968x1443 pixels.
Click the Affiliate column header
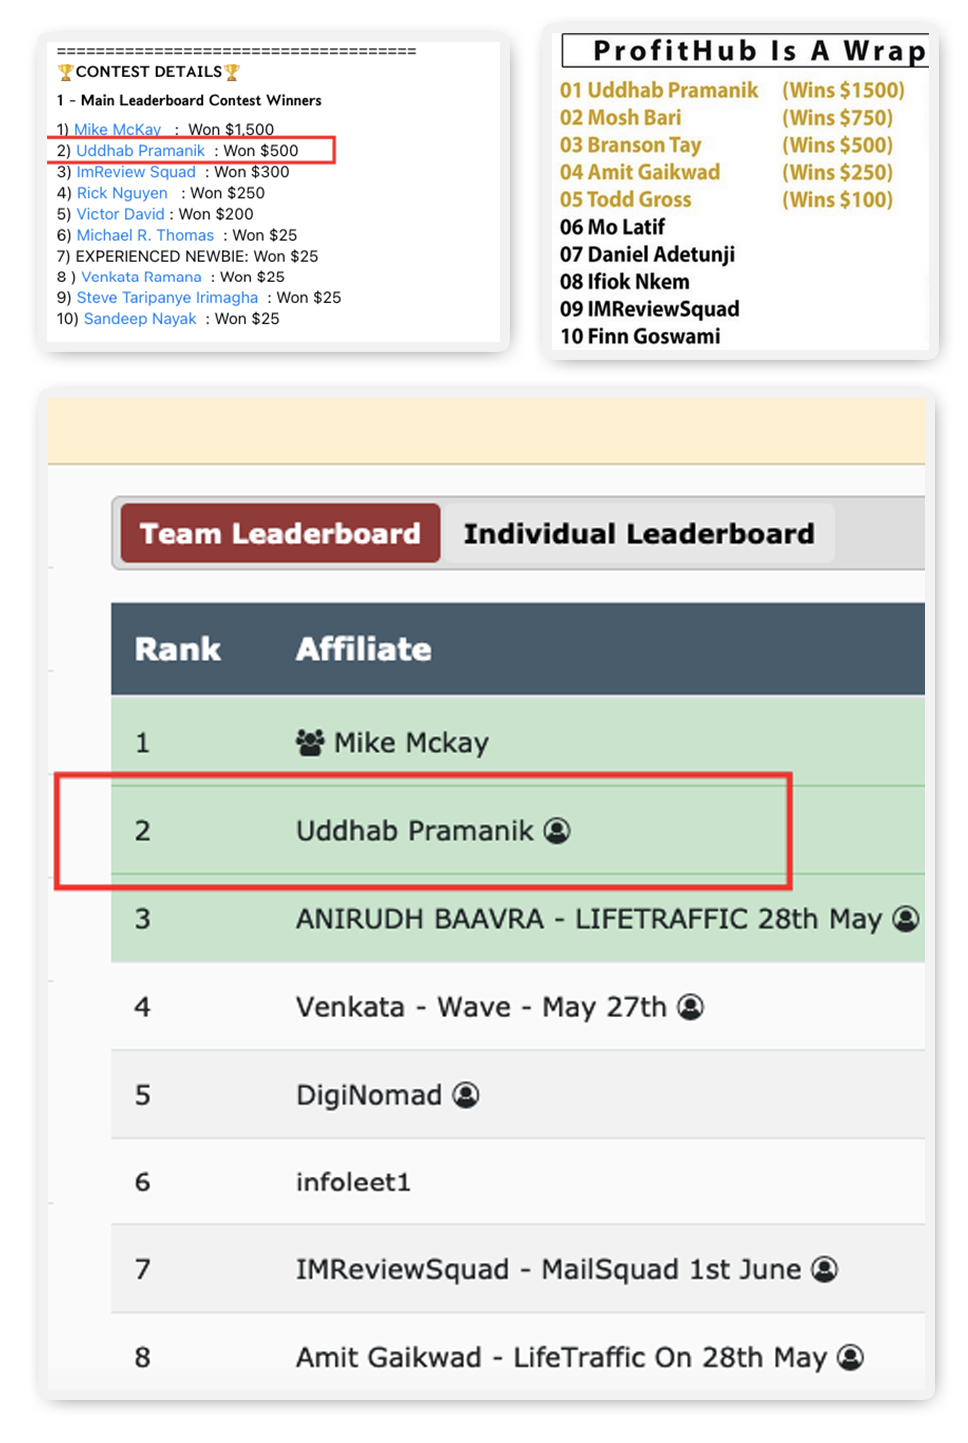363,649
